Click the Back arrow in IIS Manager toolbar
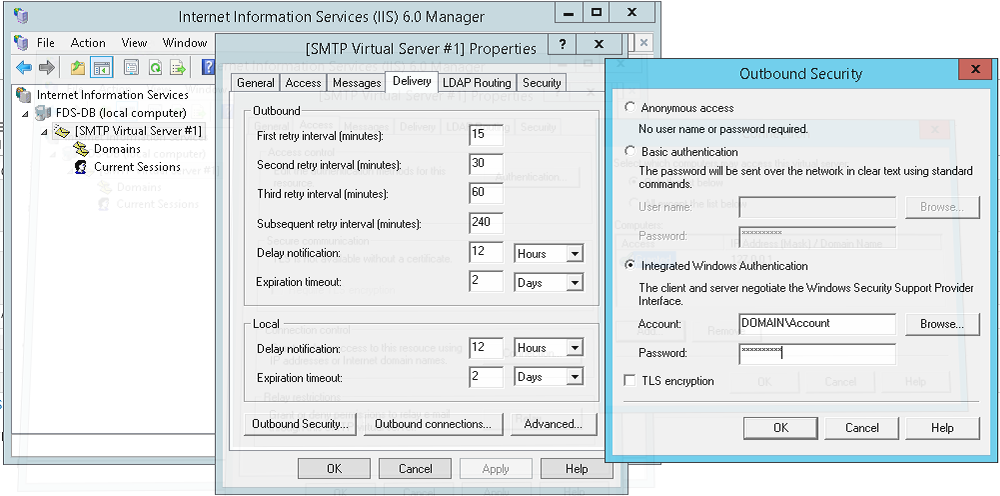 pos(24,67)
